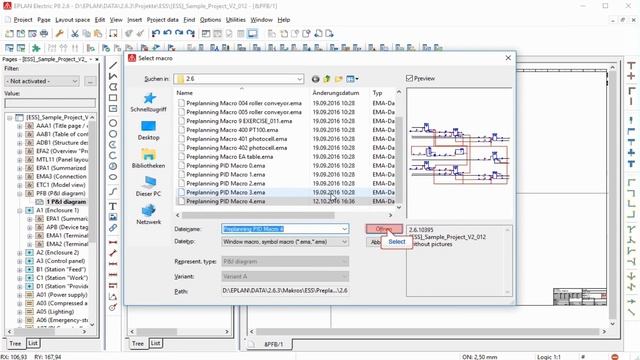Create new folder icon in dialog
The image size is (640, 360).
click(338, 79)
